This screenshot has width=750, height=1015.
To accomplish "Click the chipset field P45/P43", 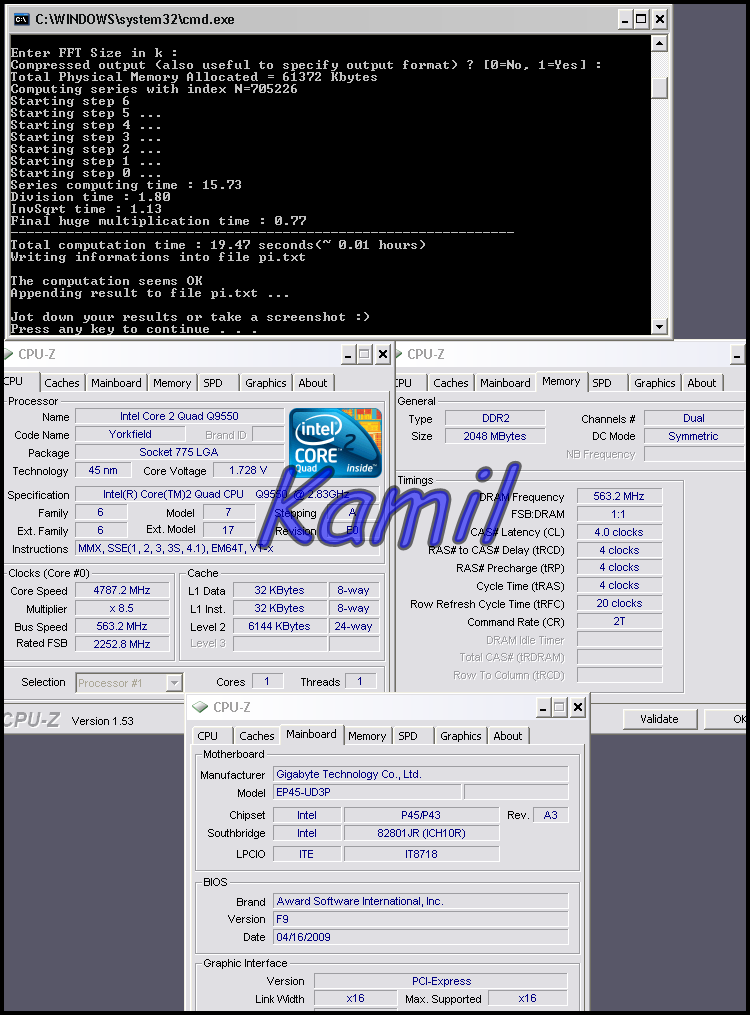I will (421, 815).
